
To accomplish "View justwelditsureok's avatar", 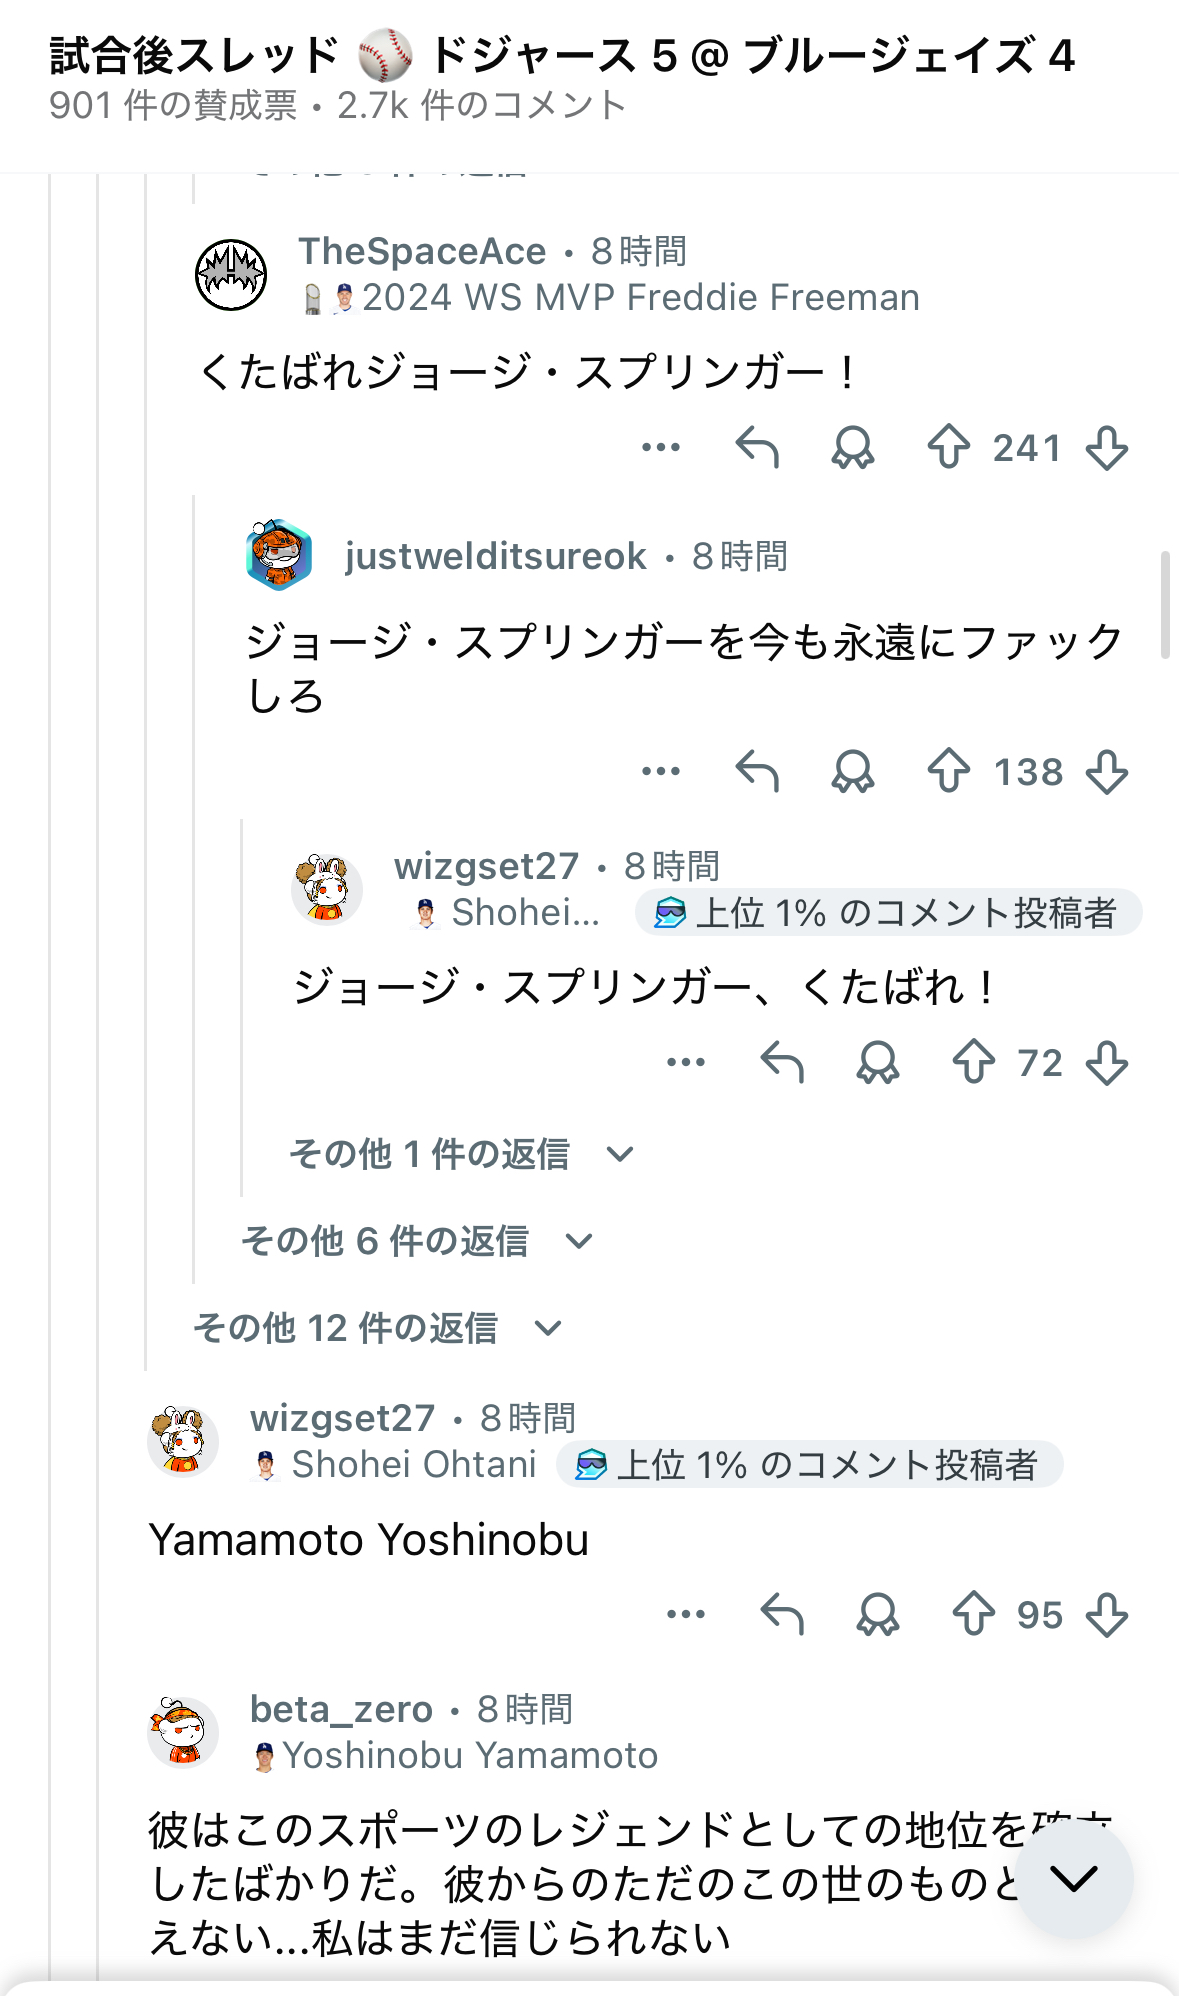I will coord(279,555).
